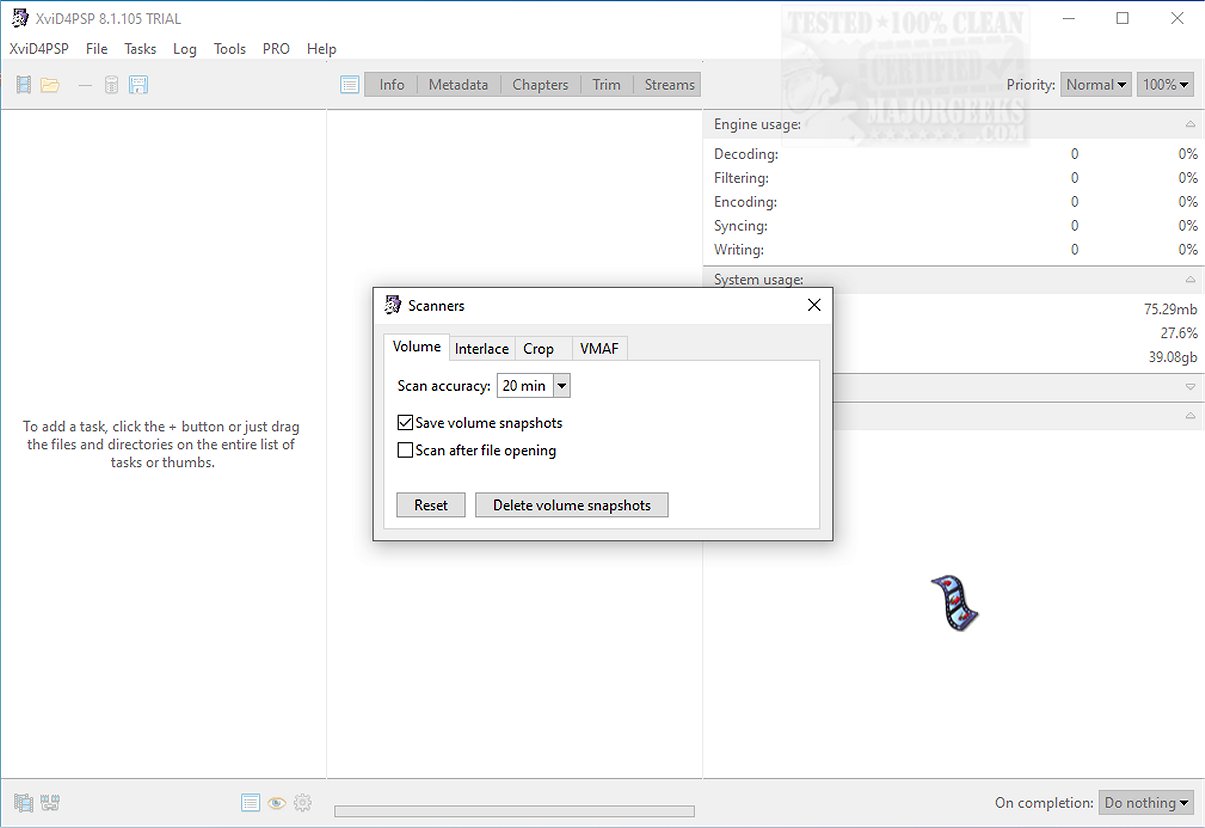Viewport: 1205px width, 828px height.
Task: Click the Writing usage row label
Action: 739,250
